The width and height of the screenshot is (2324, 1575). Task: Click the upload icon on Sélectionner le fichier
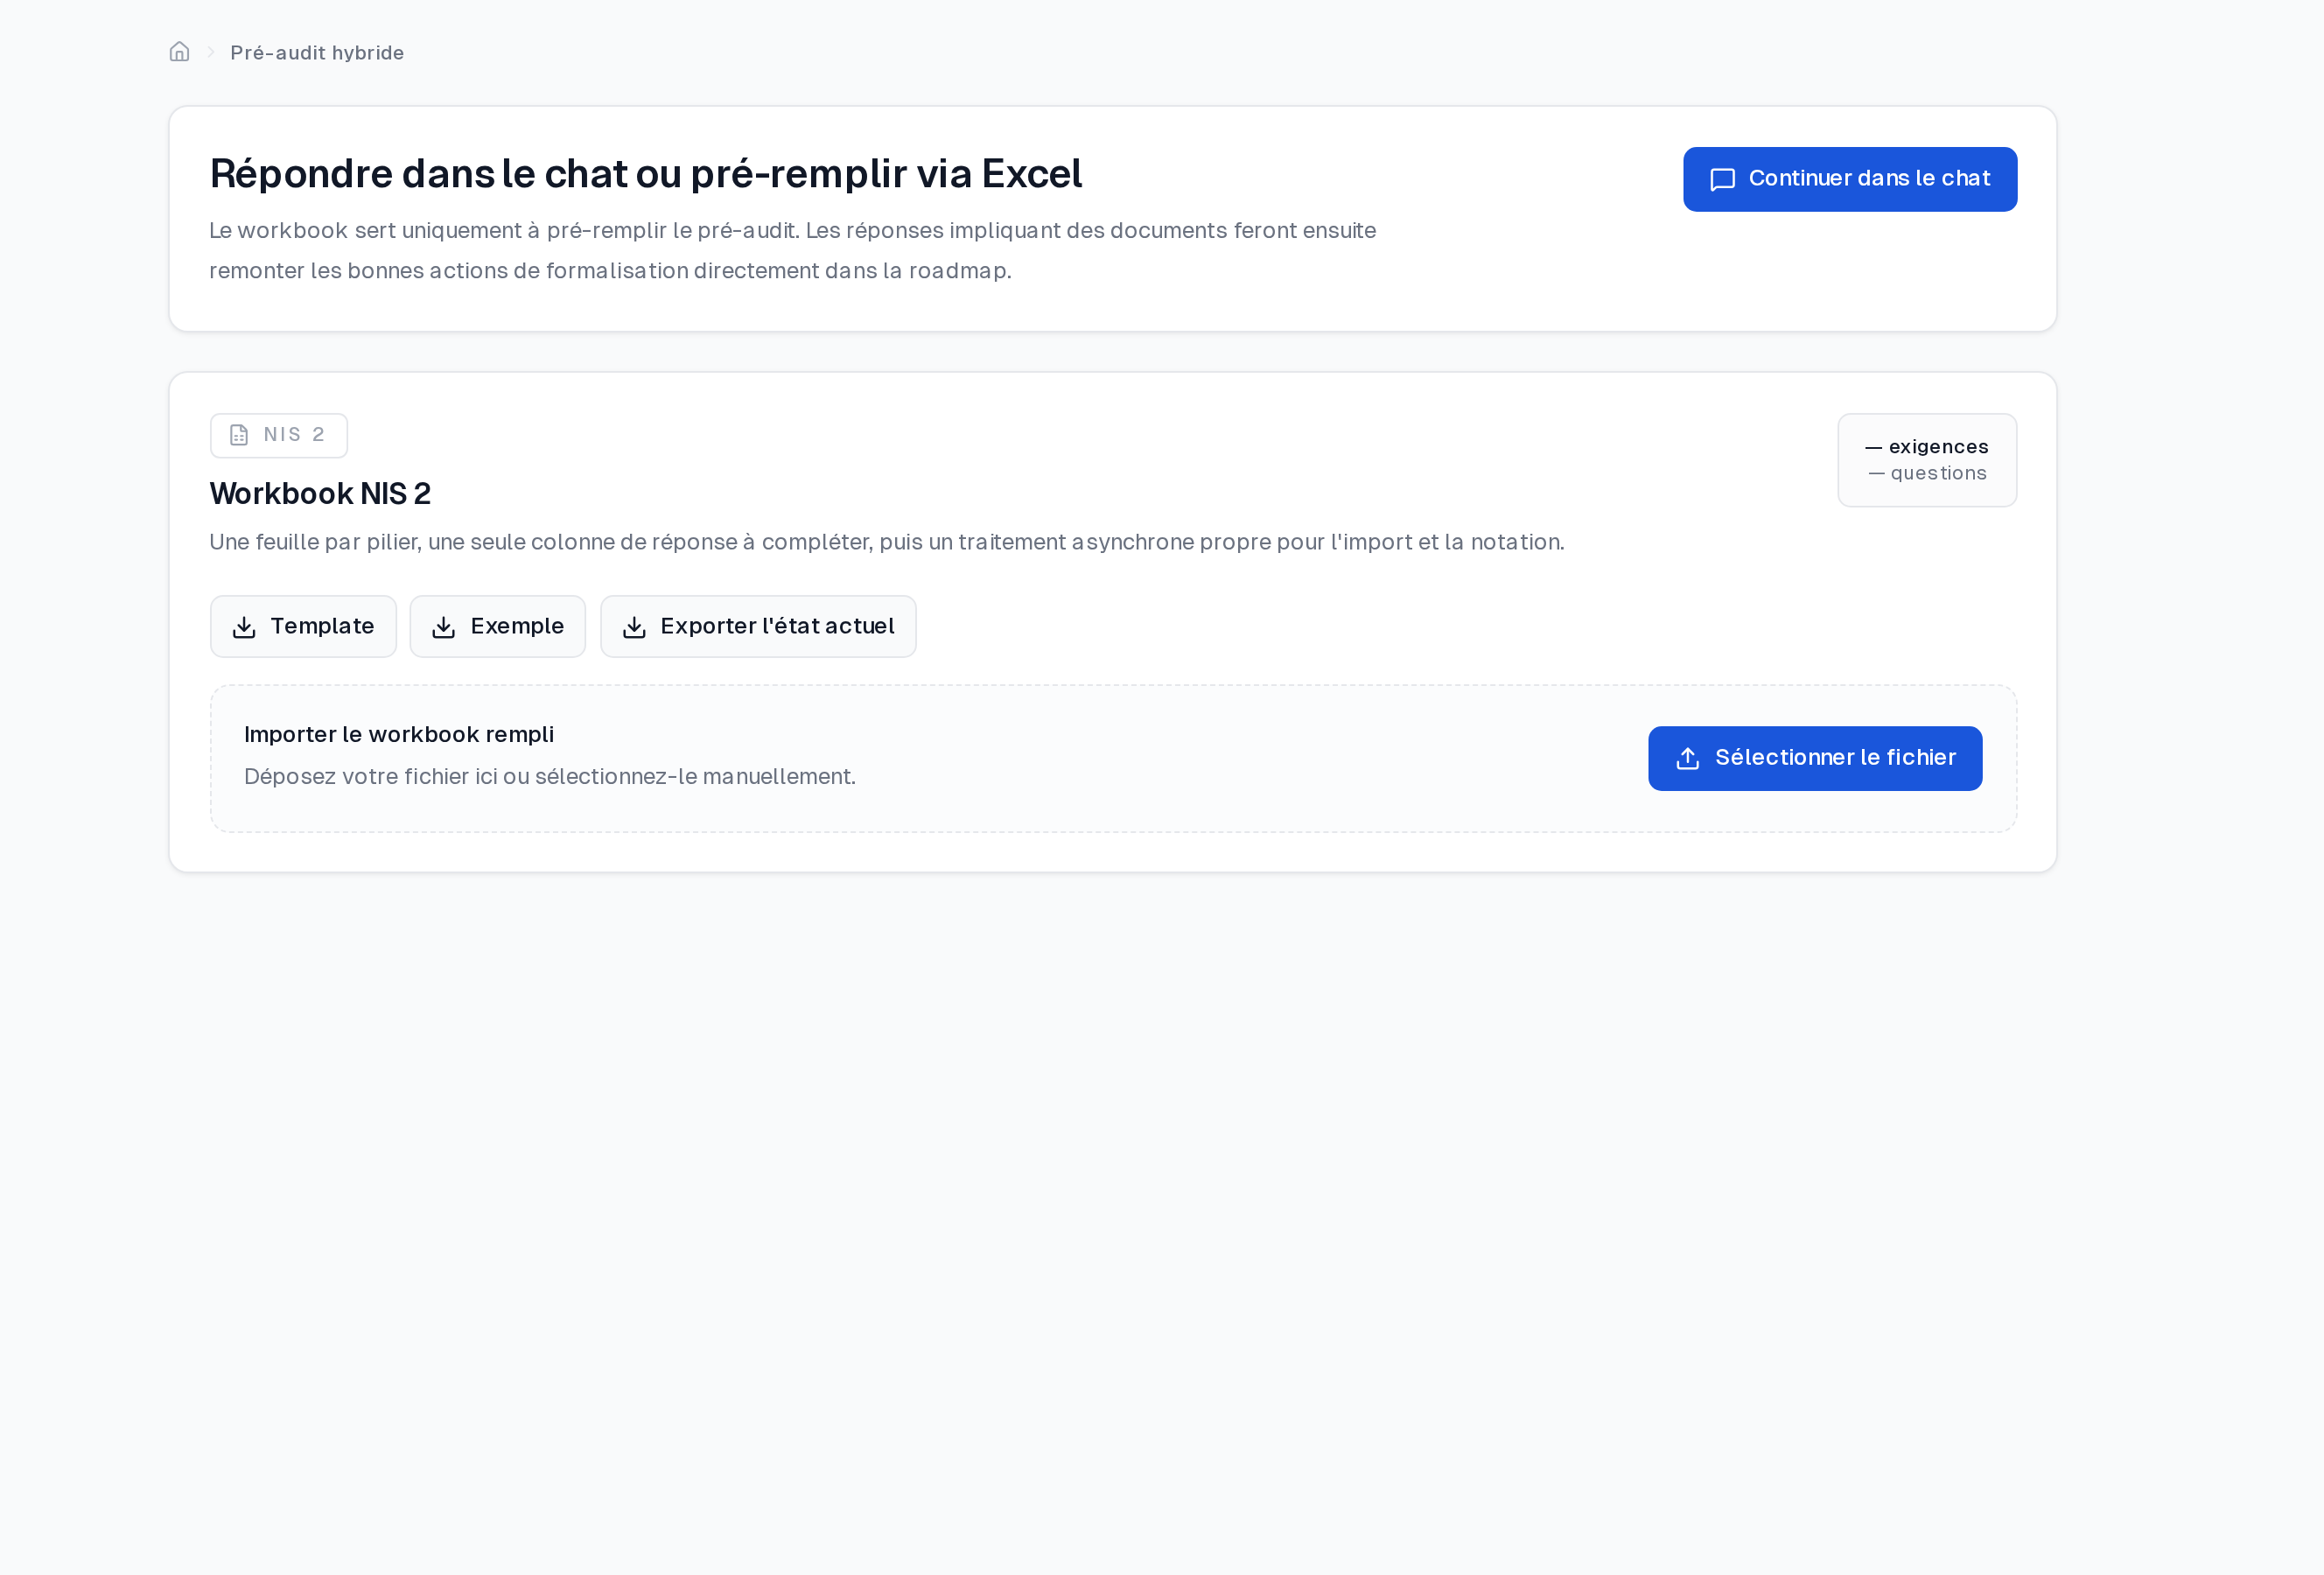click(x=1687, y=758)
